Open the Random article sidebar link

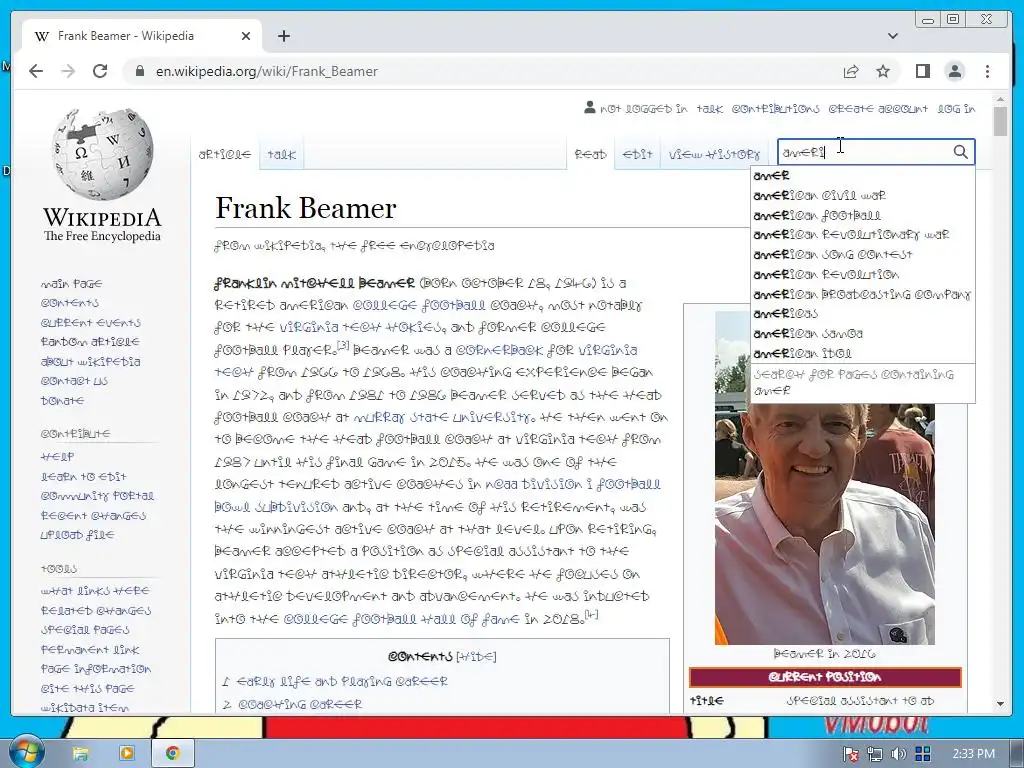(x=90, y=342)
